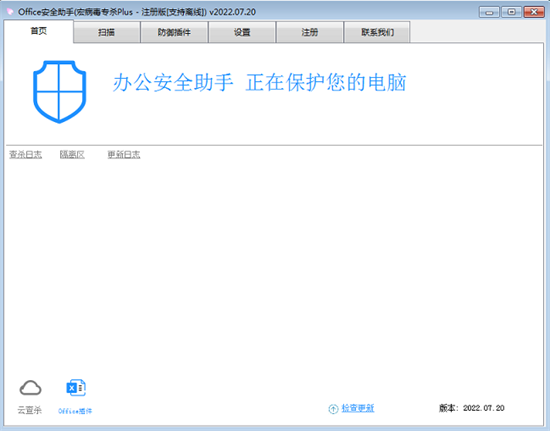The height and width of the screenshot is (431, 550).
Task: Click the 检查更新 link
Action: click(x=358, y=408)
